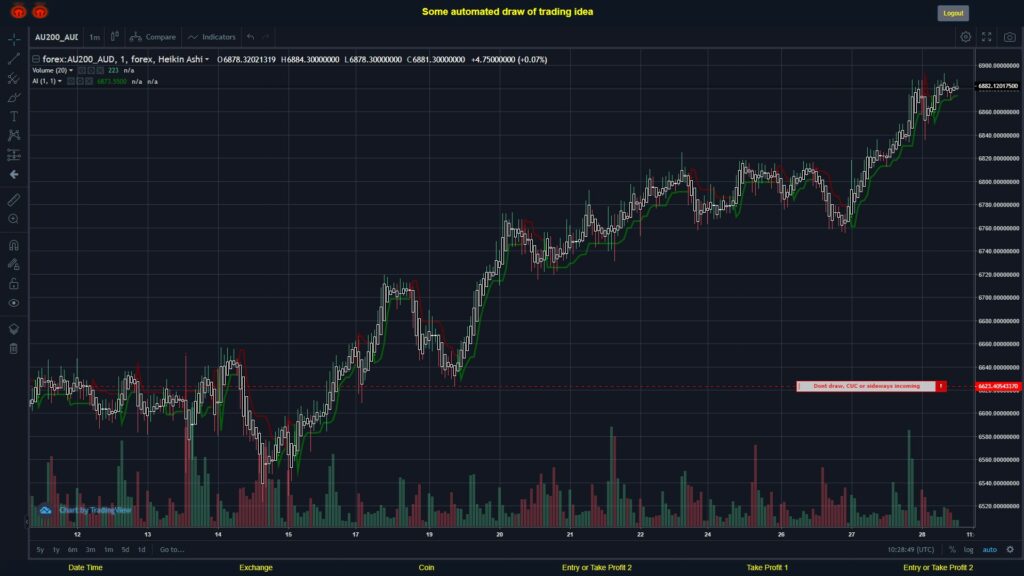Open the pitchfork tool group
This screenshot has width=1024, height=576.
tap(14, 78)
